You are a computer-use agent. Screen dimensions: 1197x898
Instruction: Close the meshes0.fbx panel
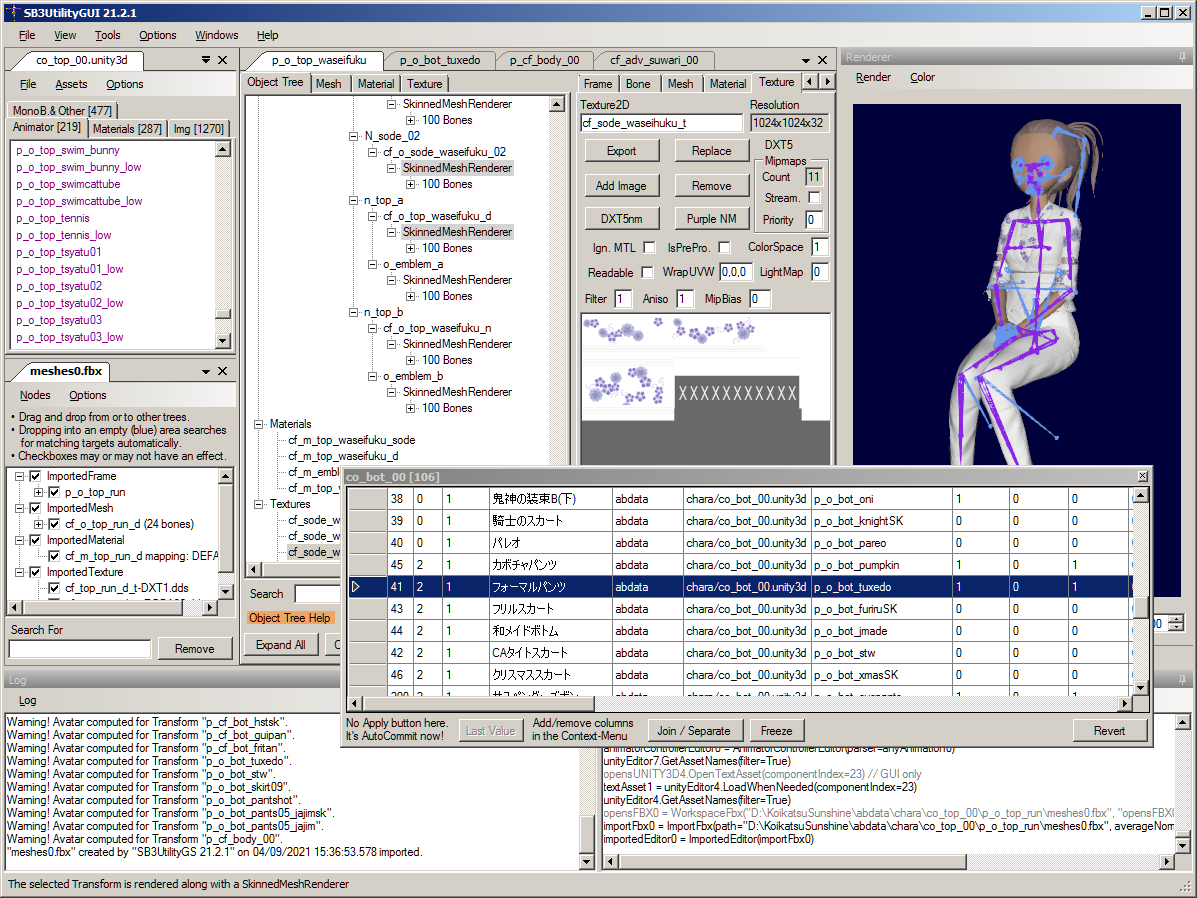(222, 371)
